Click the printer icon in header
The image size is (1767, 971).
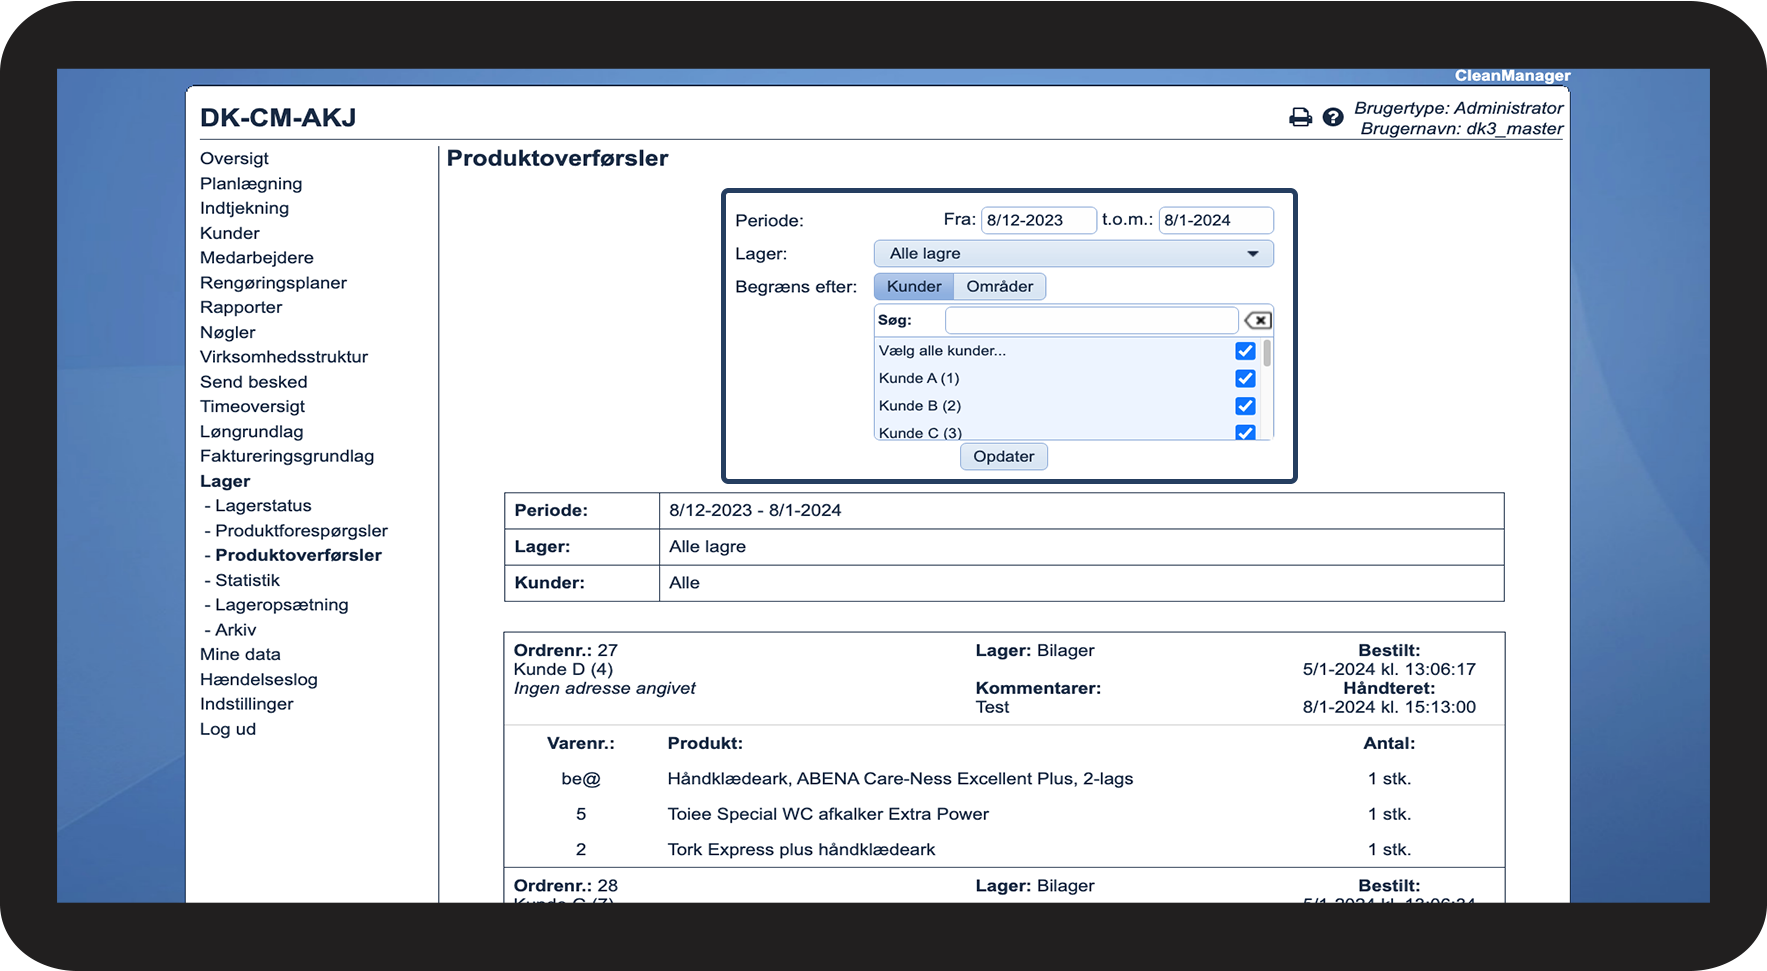[x=1300, y=118]
